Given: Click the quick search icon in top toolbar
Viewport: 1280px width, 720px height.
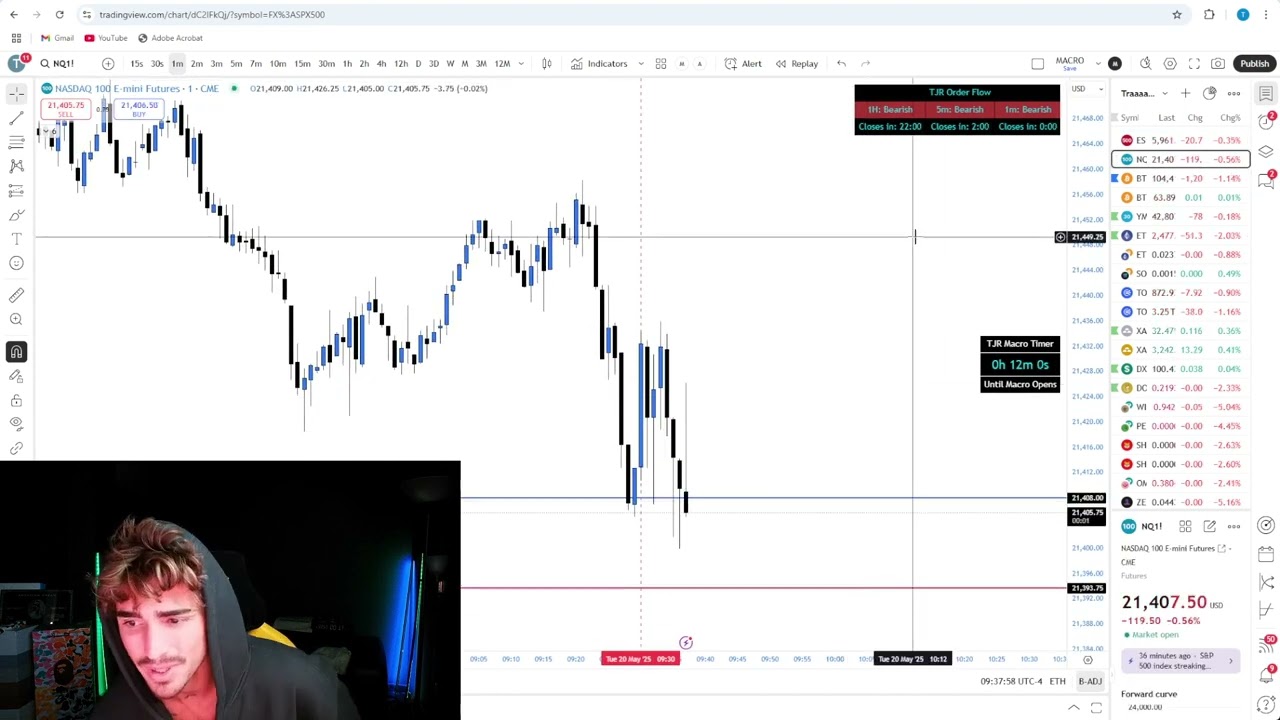Looking at the screenshot, I should pyautogui.click(x=1145, y=64).
